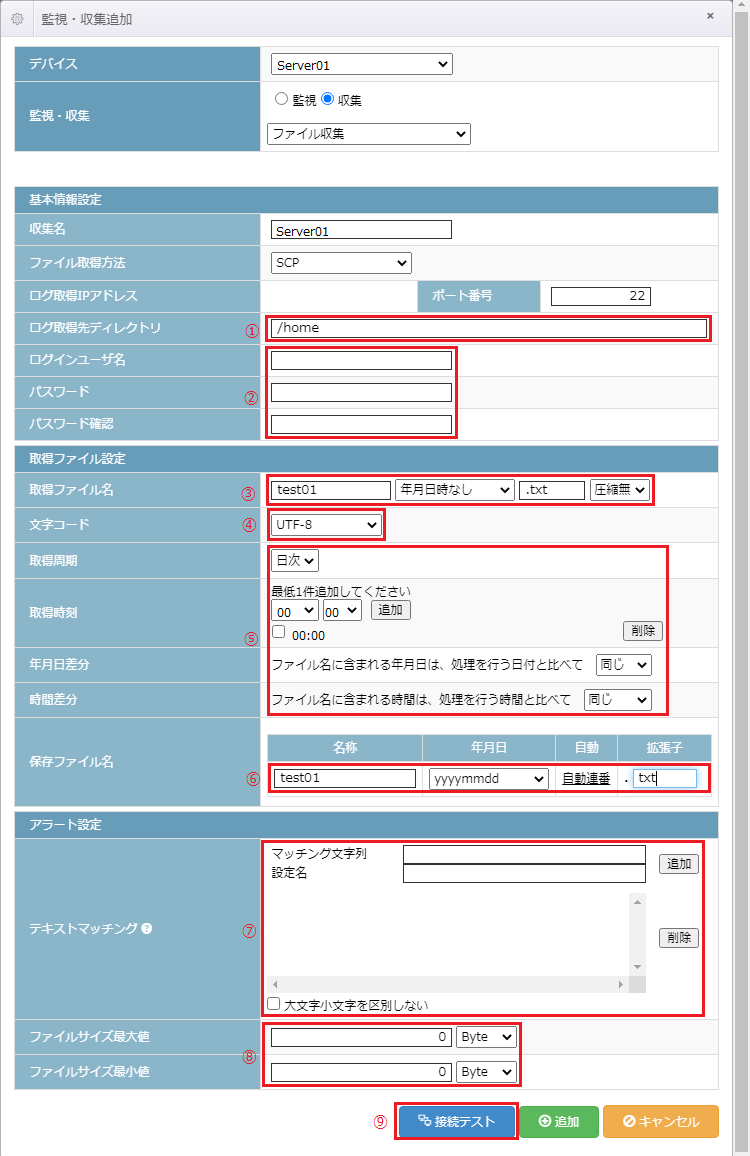Click the パスワード input field

(361, 392)
